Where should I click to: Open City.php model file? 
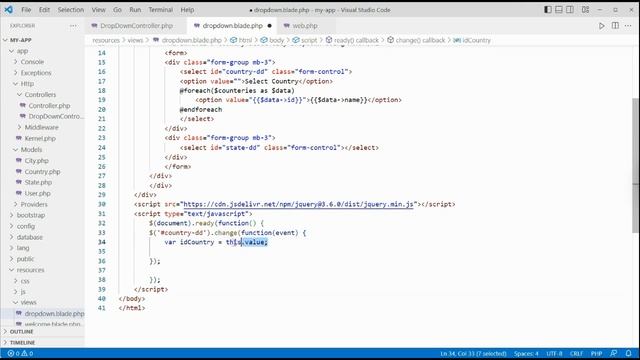click(42, 160)
